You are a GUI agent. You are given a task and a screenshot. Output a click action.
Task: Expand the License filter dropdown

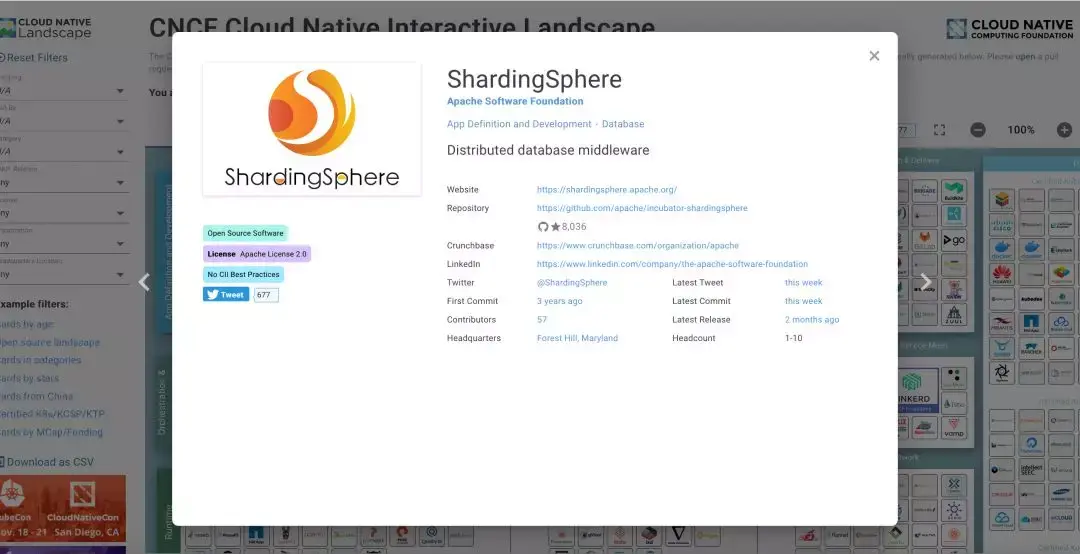tap(63, 213)
